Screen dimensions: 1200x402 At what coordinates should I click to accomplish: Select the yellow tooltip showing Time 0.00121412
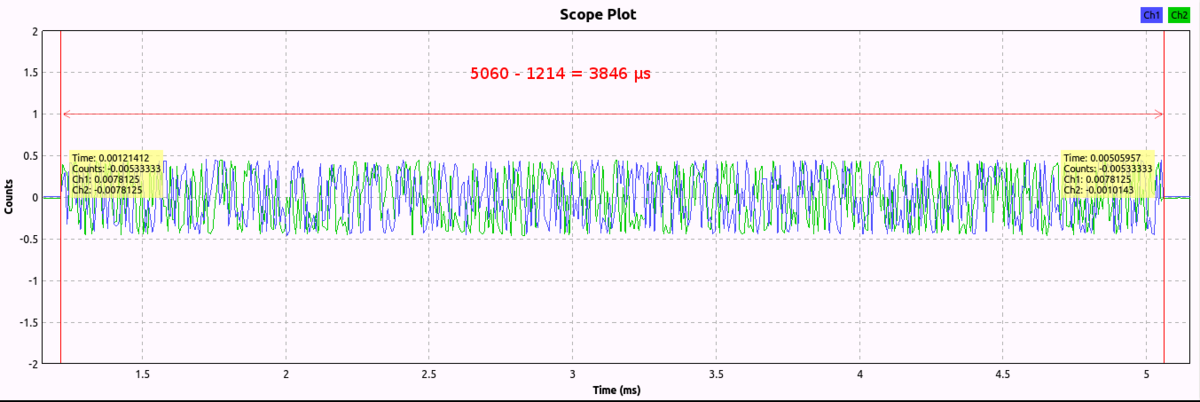[x=117, y=174]
